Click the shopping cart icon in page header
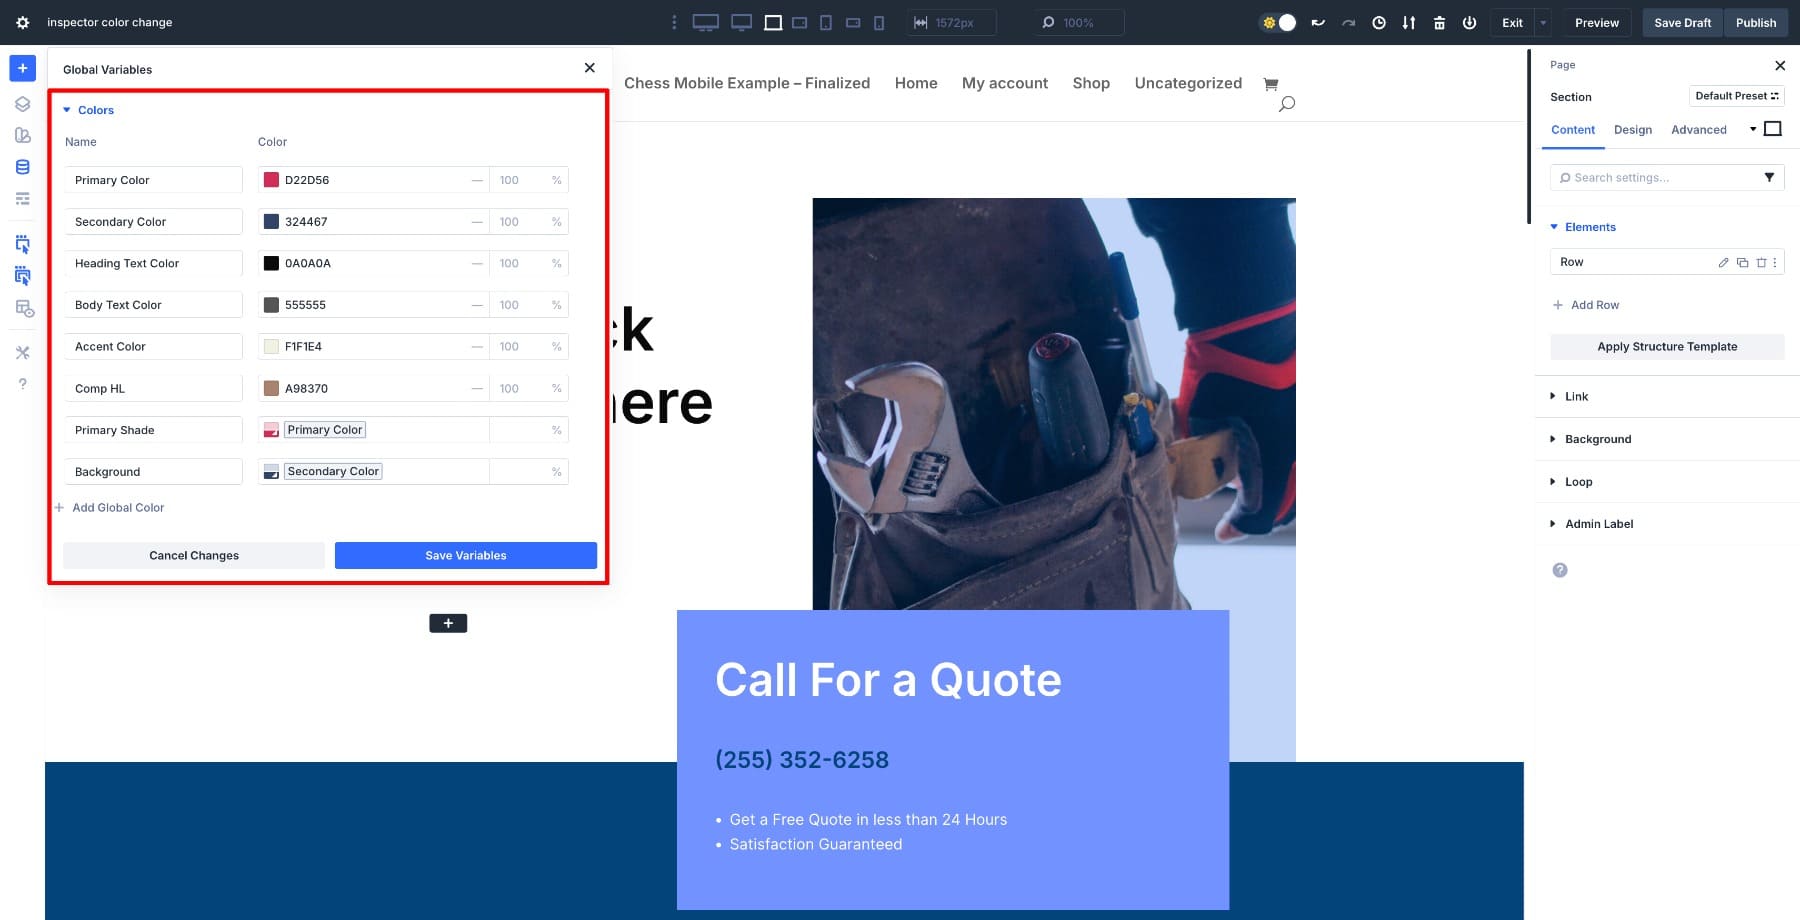The width and height of the screenshot is (1800, 920). [x=1270, y=84]
